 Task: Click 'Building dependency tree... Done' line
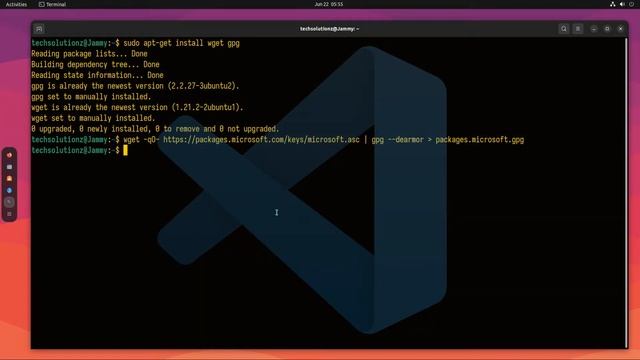[96, 64]
